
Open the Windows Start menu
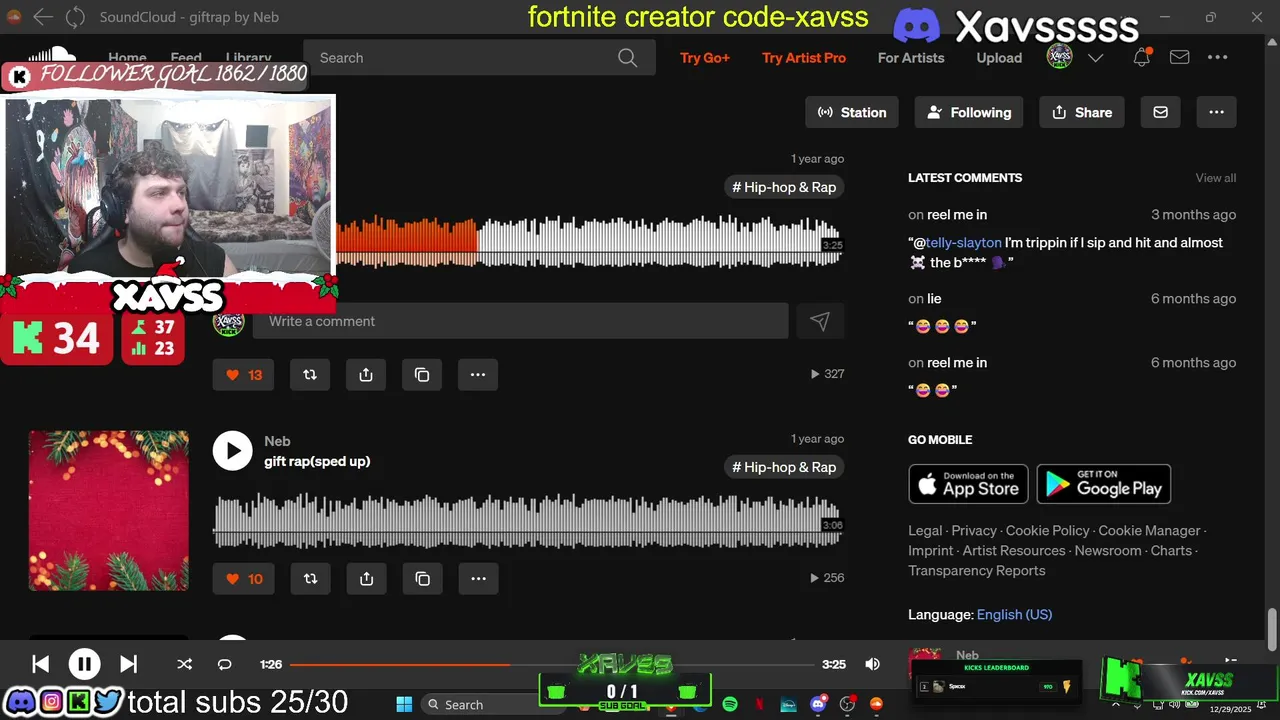pyautogui.click(x=404, y=704)
